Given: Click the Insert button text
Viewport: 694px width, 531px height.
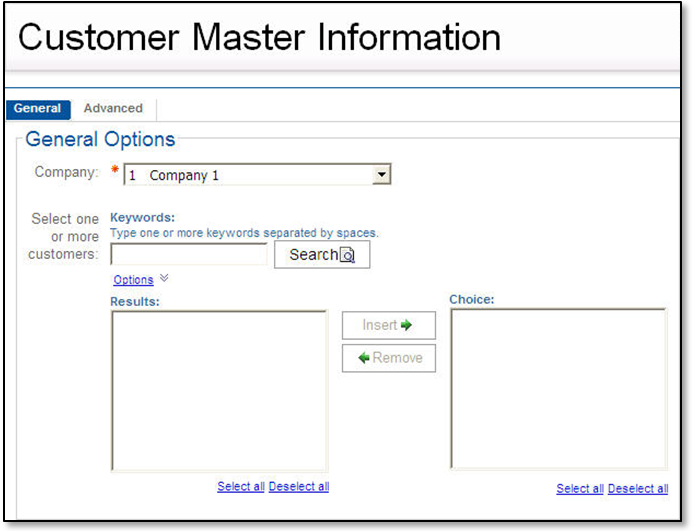Looking at the screenshot, I should 380,325.
